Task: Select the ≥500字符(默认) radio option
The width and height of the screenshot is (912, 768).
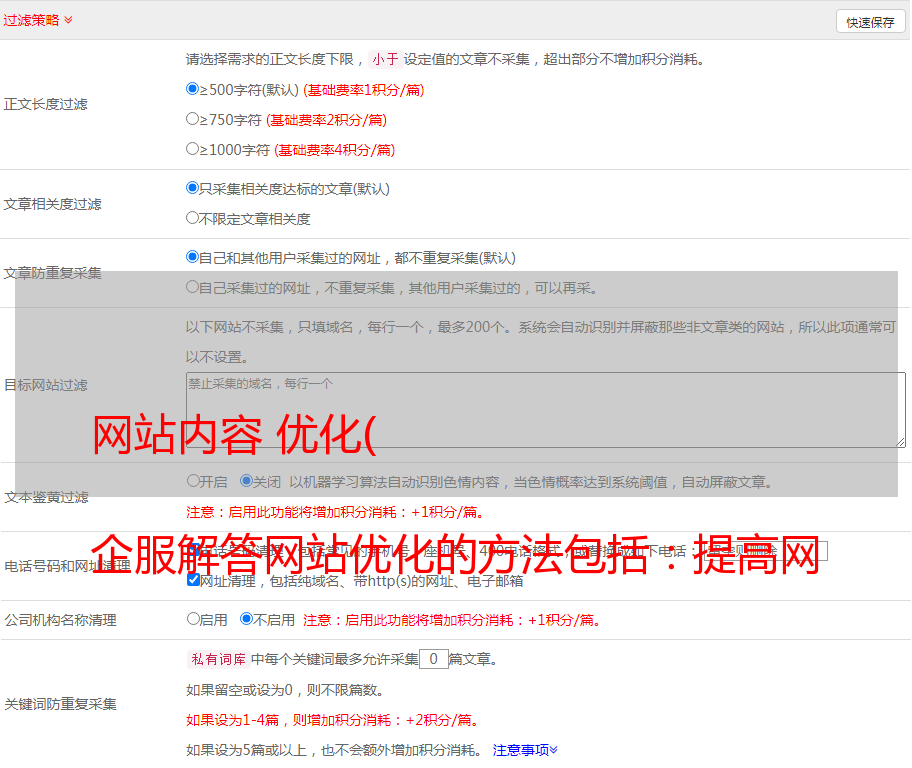Action: pyautogui.click(x=192, y=89)
